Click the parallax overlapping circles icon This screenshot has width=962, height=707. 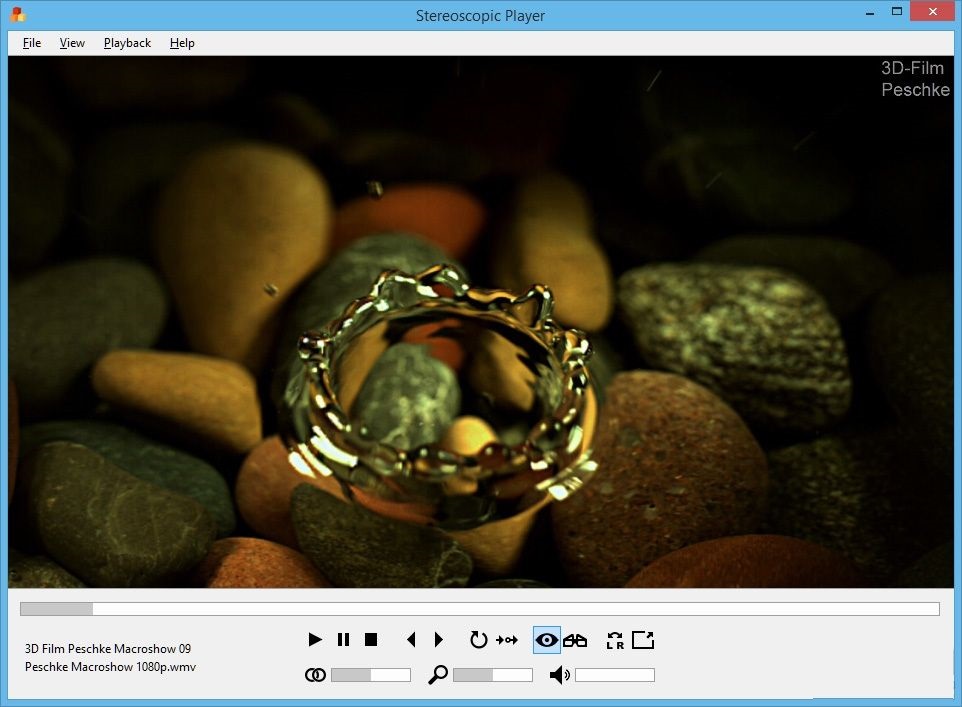[315, 675]
